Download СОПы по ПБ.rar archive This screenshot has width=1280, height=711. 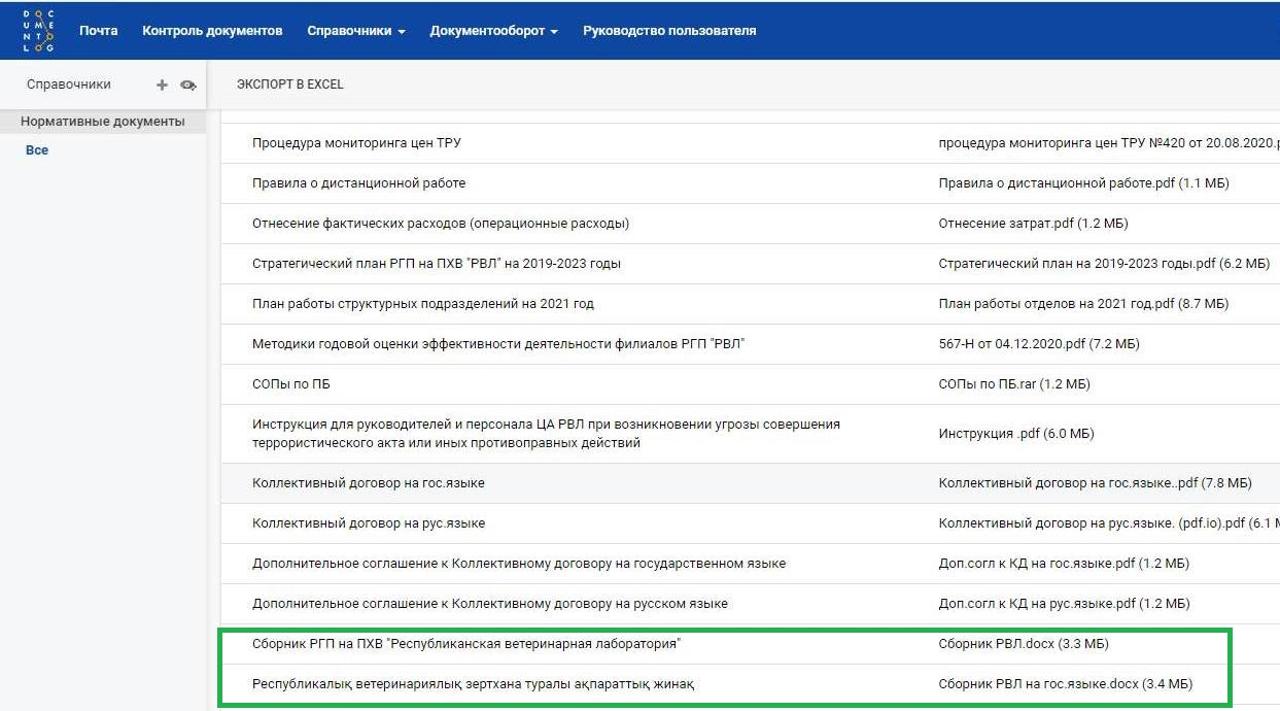tap(1014, 383)
